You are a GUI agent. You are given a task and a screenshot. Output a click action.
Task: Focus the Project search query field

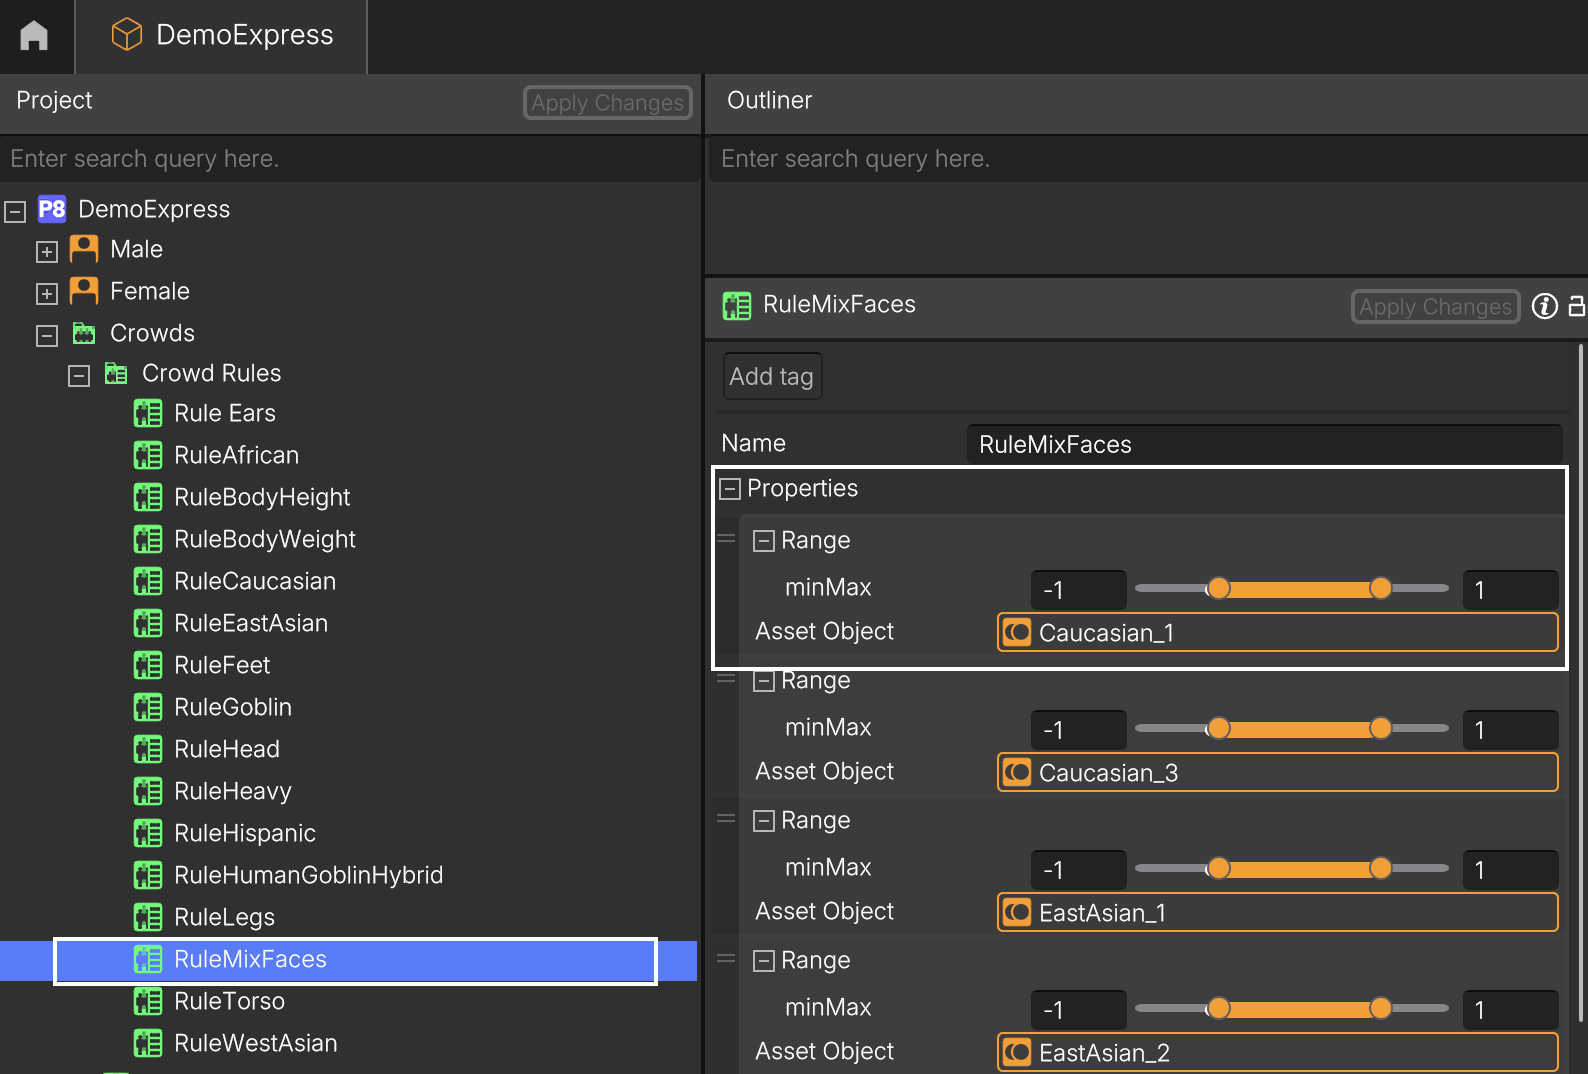click(350, 159)
